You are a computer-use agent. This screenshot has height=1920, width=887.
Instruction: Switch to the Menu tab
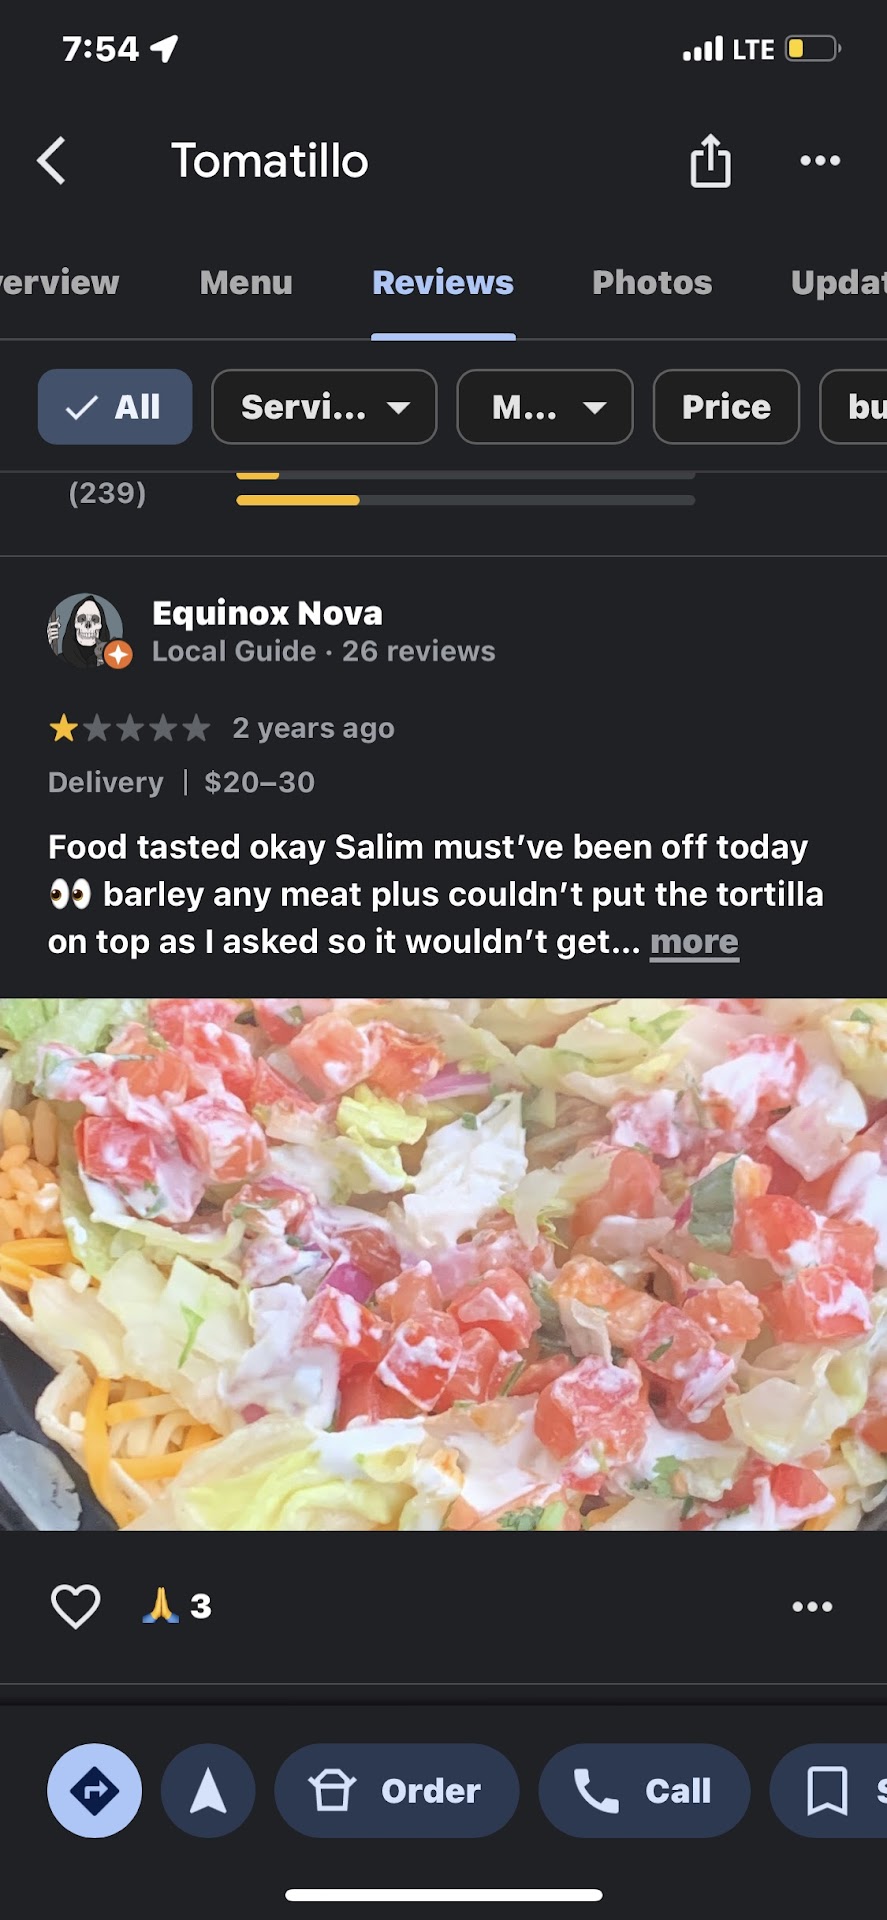[x=246, y=283]
